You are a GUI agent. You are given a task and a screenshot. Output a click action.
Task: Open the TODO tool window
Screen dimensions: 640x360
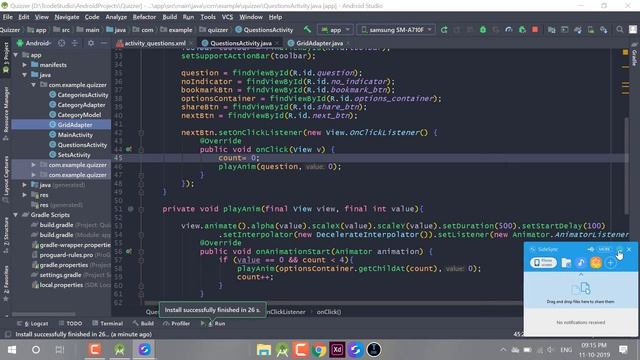(71, 323)
